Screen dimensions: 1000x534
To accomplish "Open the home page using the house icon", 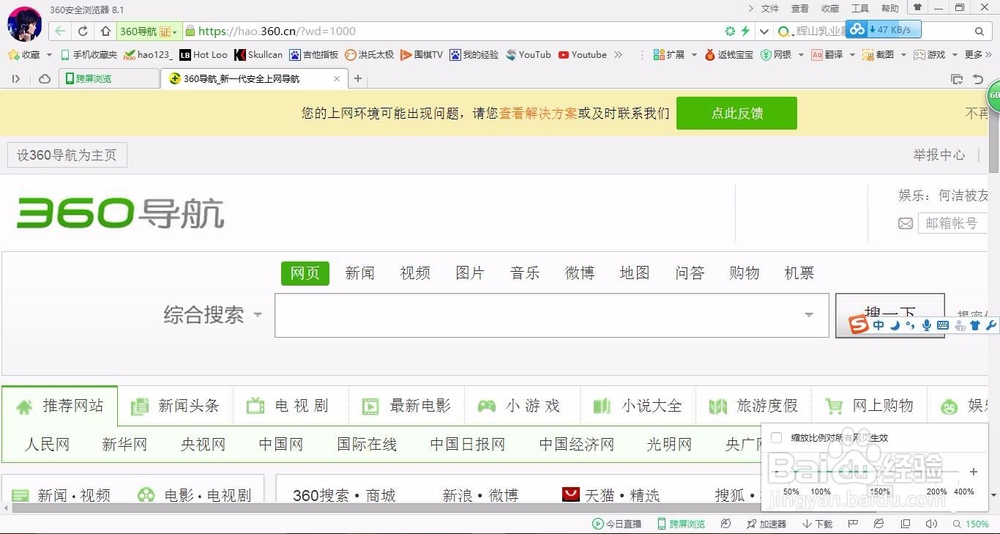I will pyautogui.click(x=105, y=31).
